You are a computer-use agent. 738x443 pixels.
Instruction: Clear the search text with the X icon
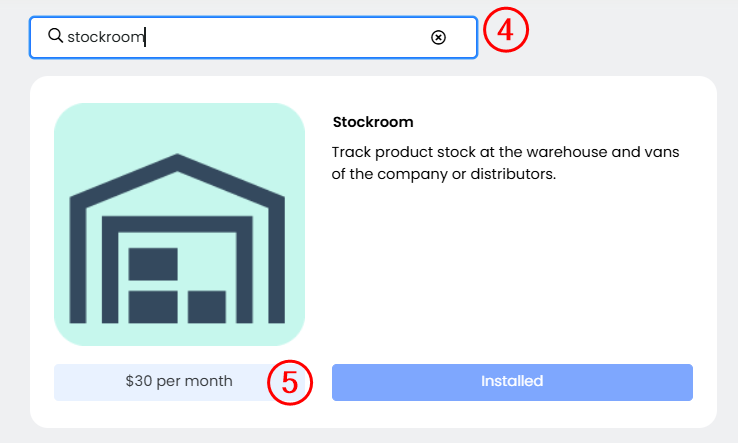(x=438, y=37)
